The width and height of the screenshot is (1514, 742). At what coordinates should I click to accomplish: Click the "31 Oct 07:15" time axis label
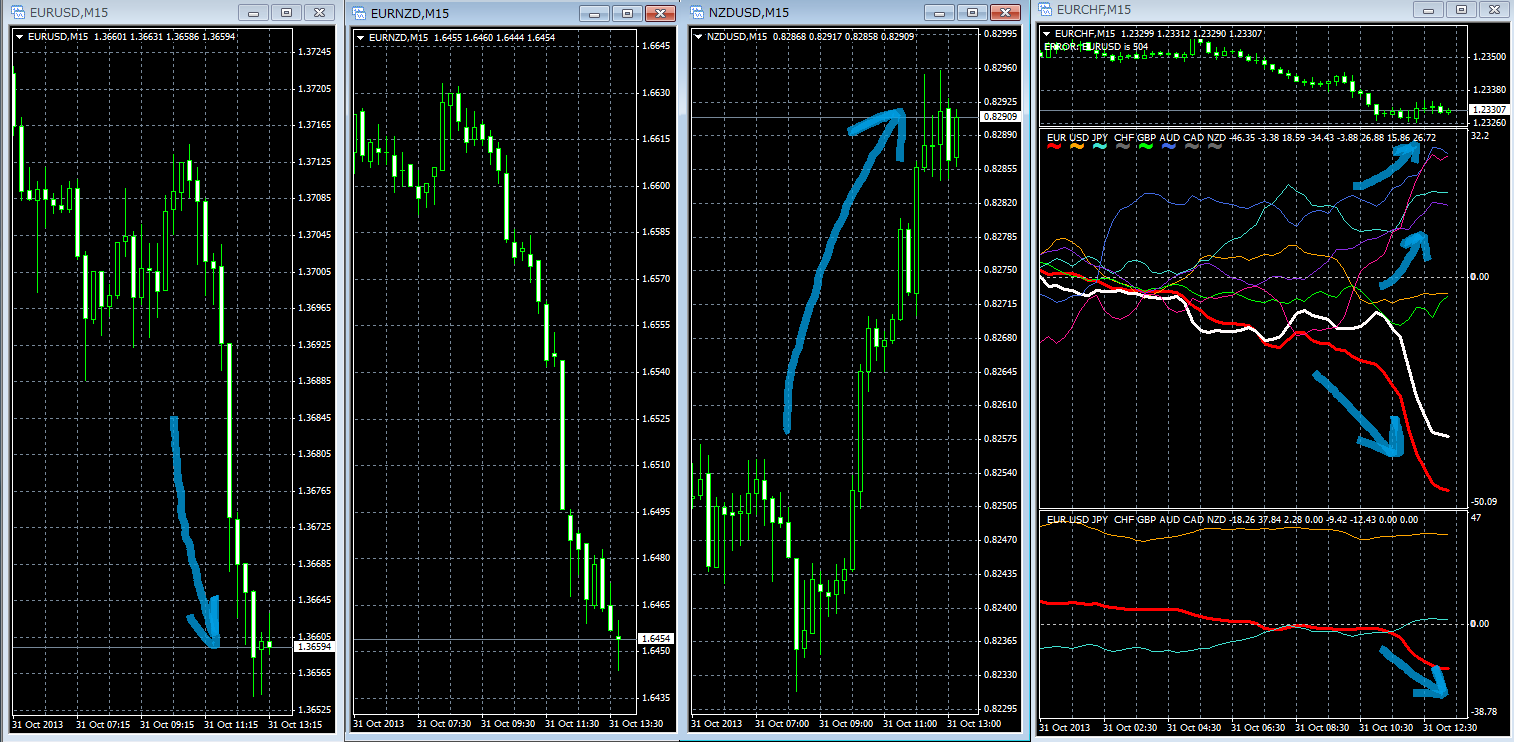(103, 724)
